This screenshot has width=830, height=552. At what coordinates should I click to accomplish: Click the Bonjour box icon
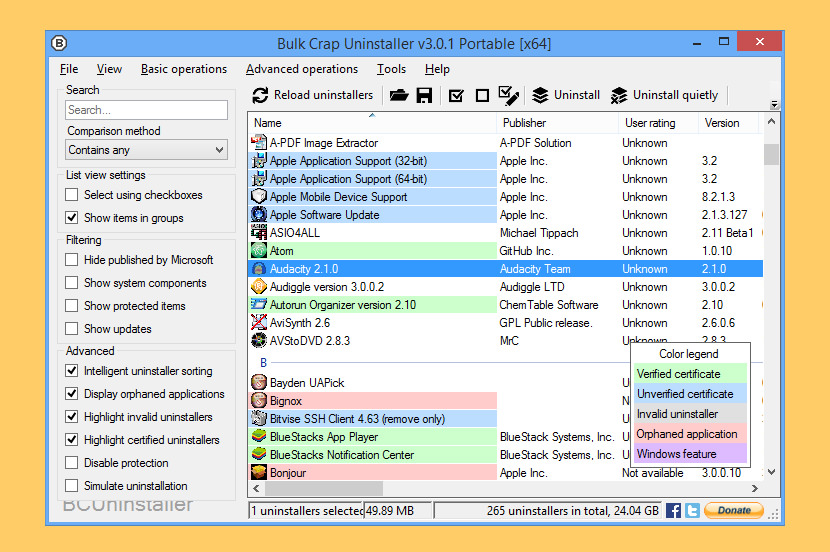coord(259,472)
